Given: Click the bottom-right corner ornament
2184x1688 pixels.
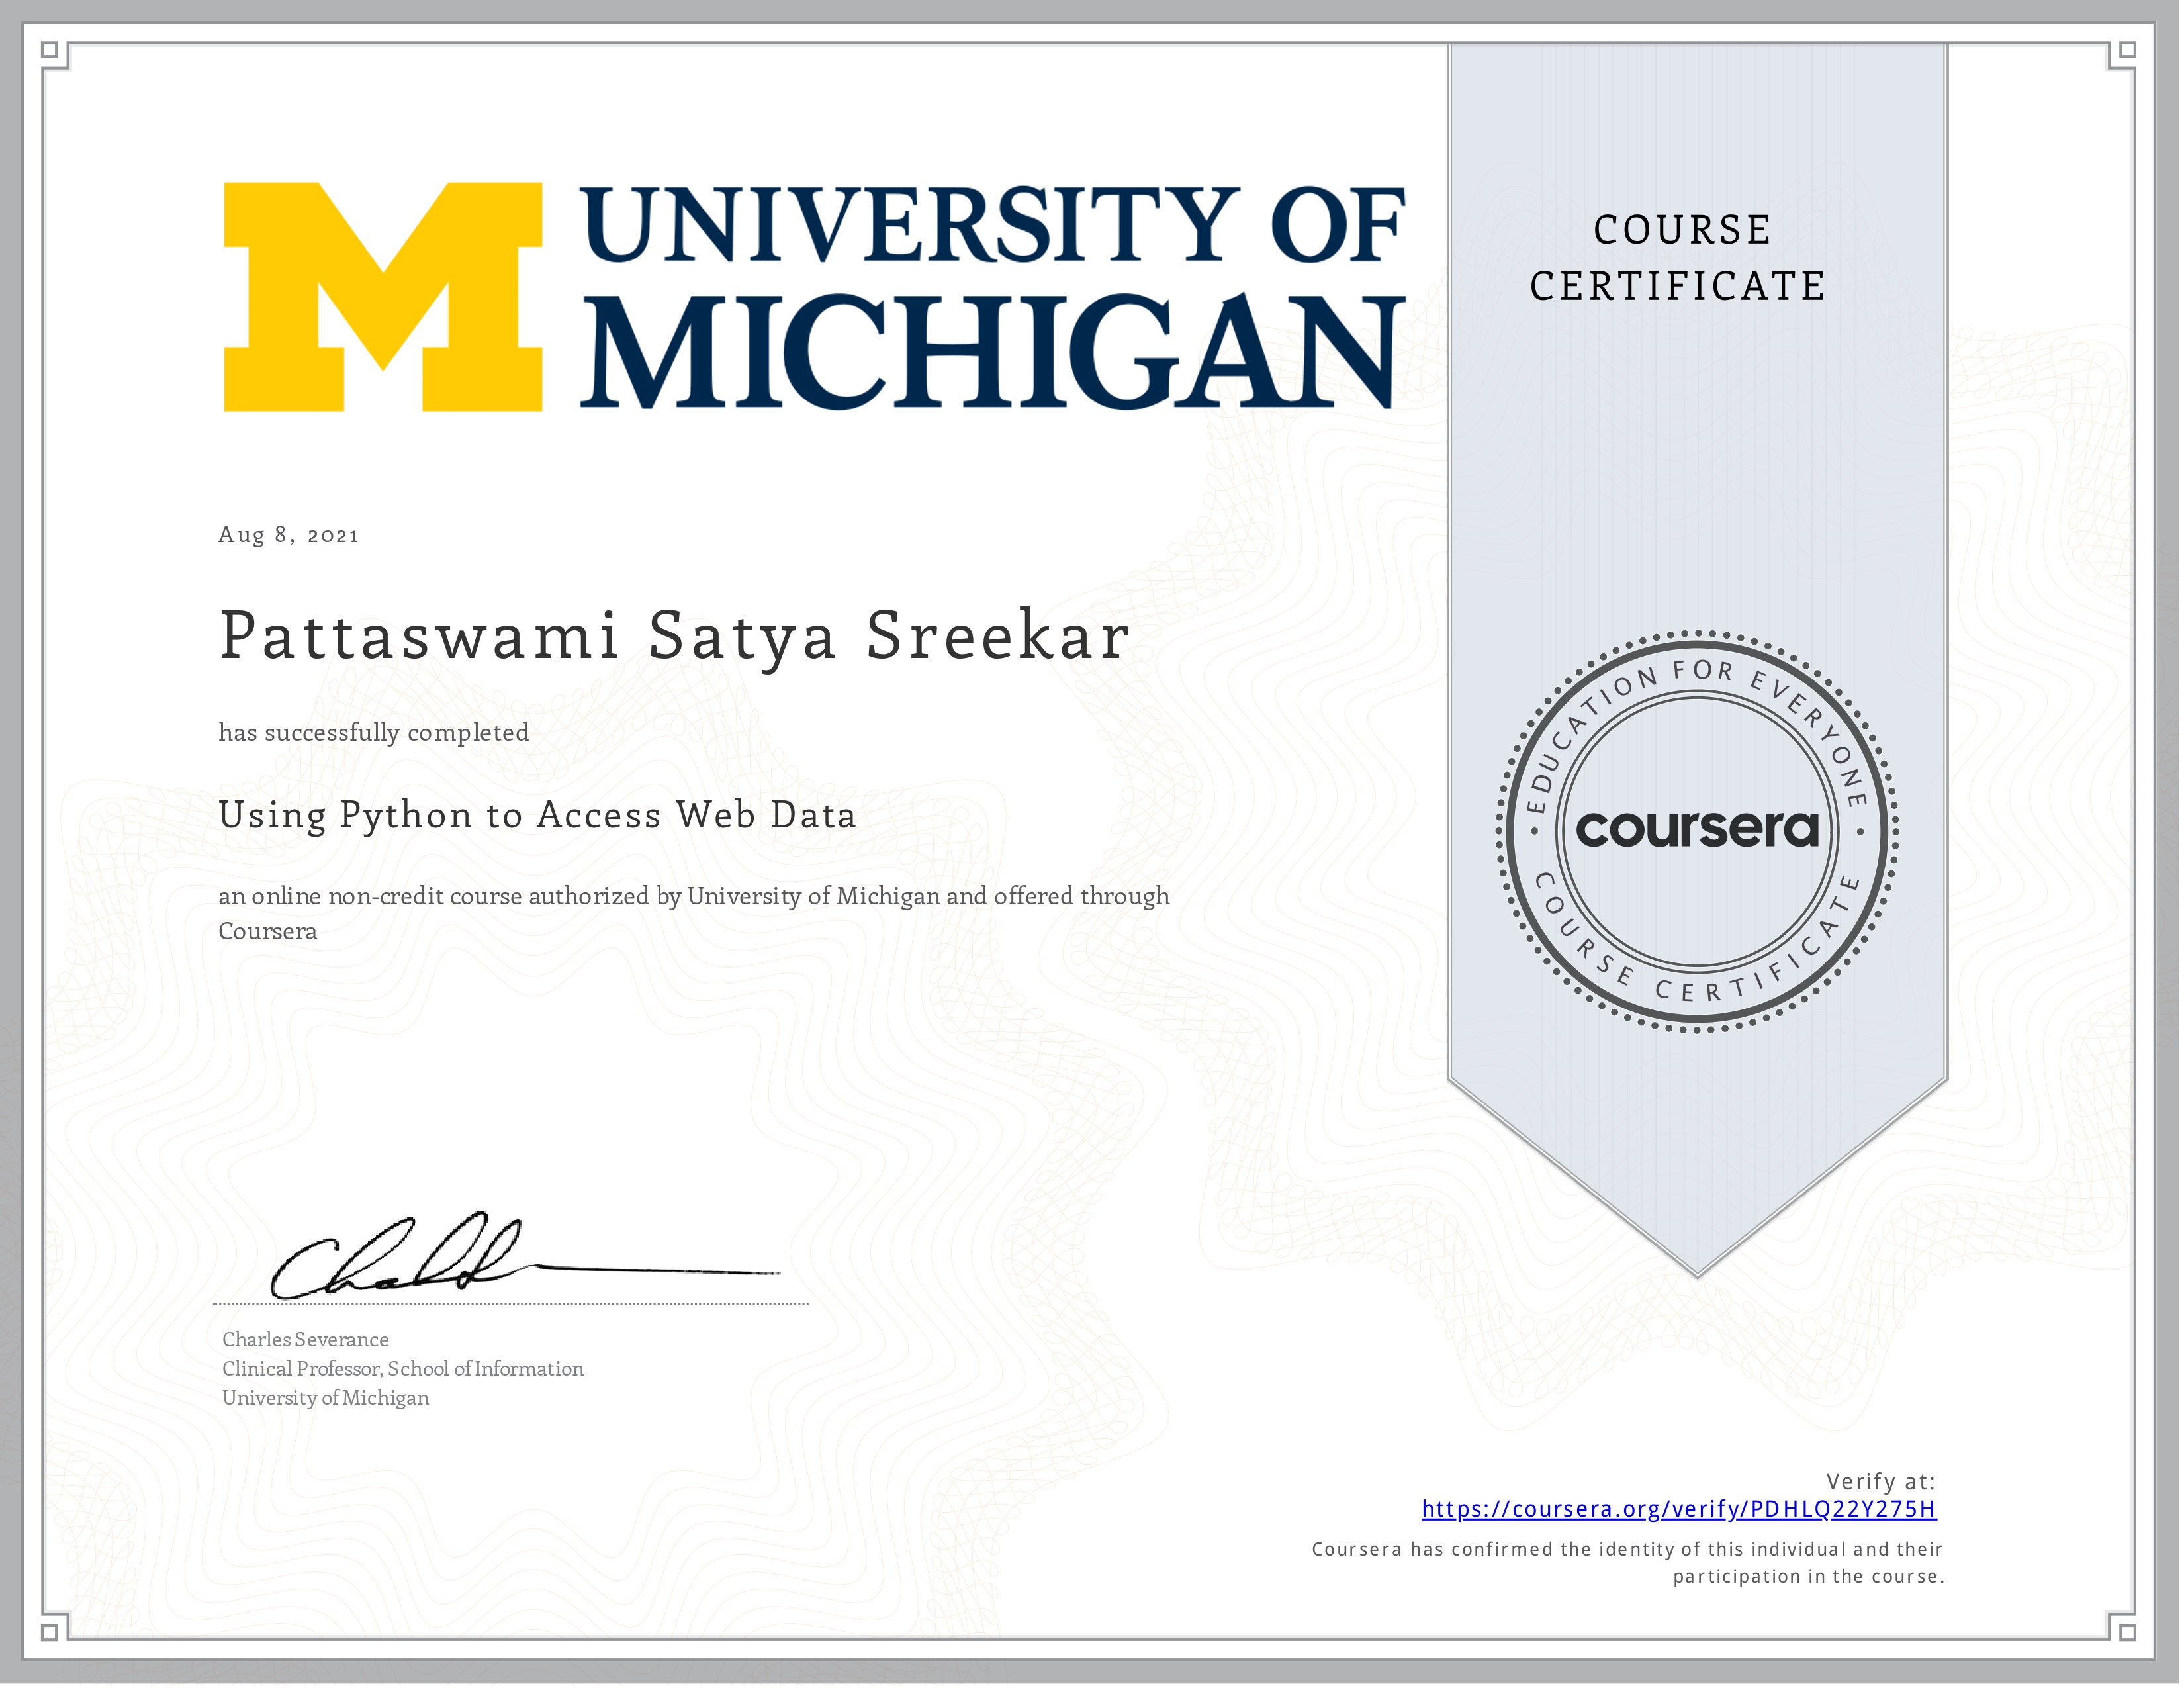Looking at the screenshot, I should pos(2127,1632).
